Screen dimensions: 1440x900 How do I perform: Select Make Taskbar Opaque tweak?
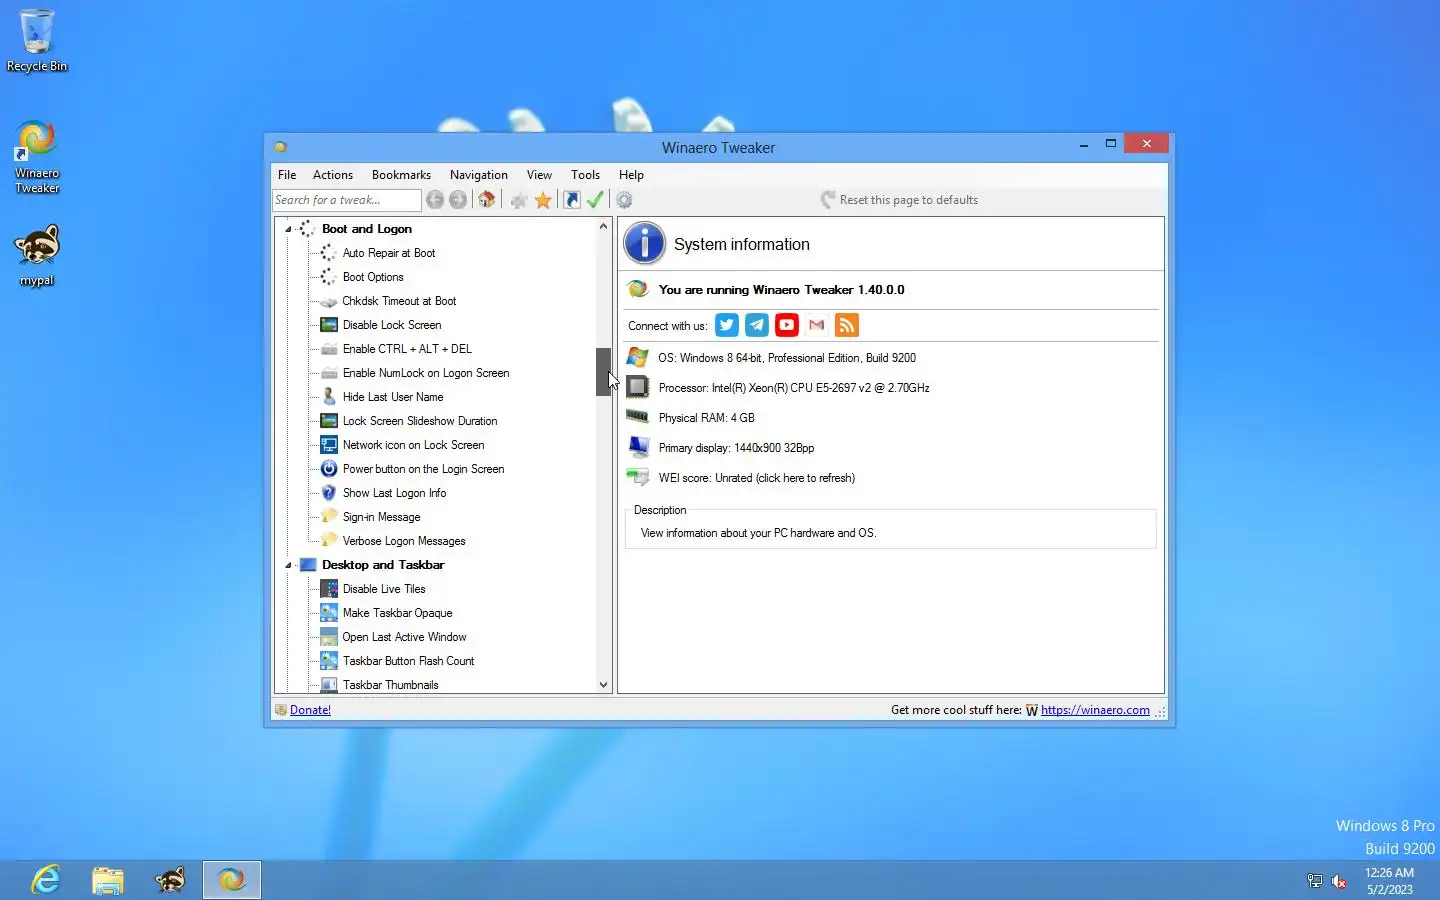[397, 613]
